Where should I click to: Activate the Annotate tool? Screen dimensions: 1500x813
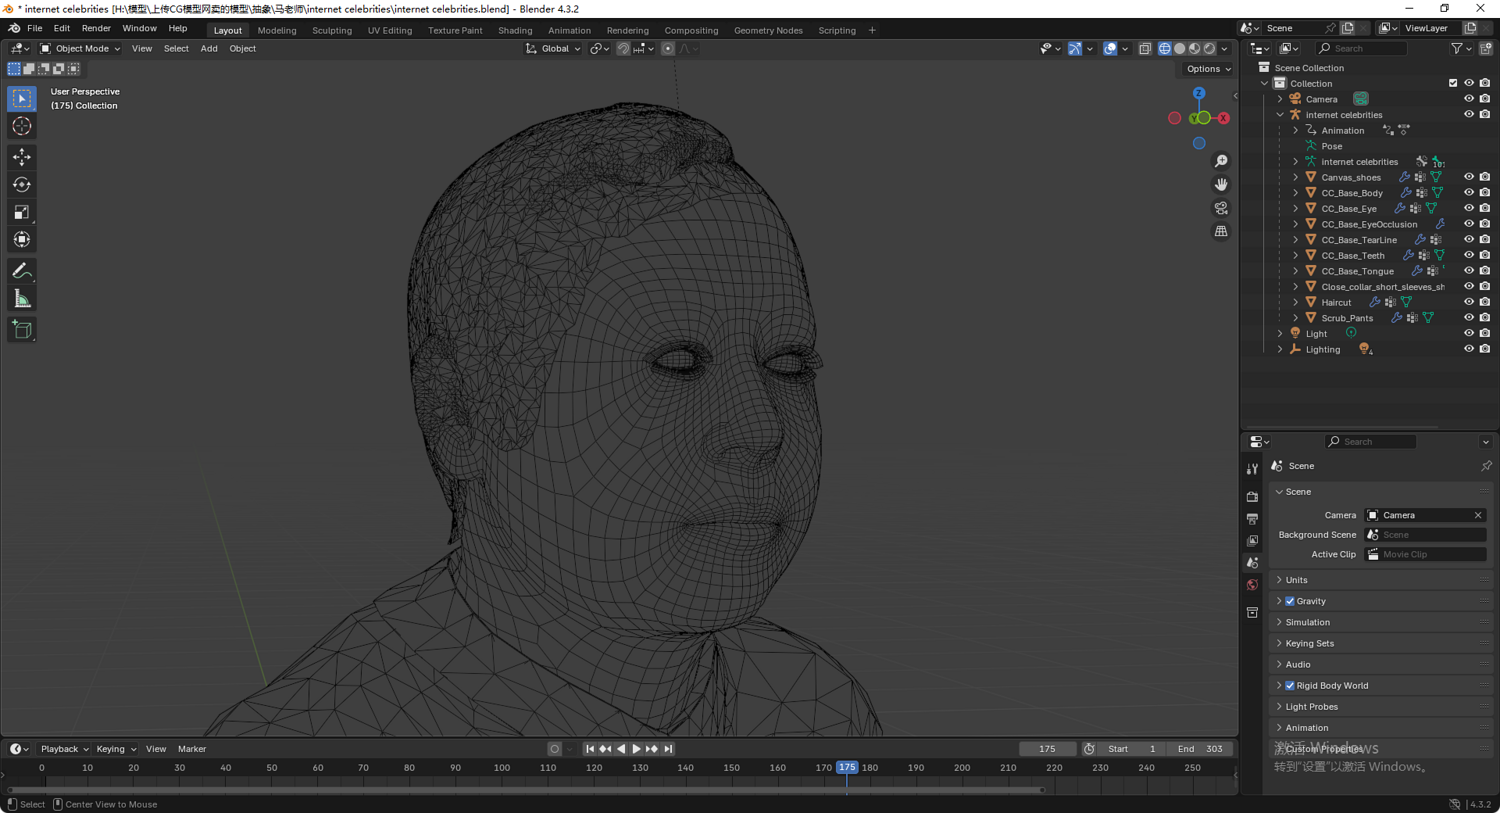pyautogui.click(x=21, y=271)
